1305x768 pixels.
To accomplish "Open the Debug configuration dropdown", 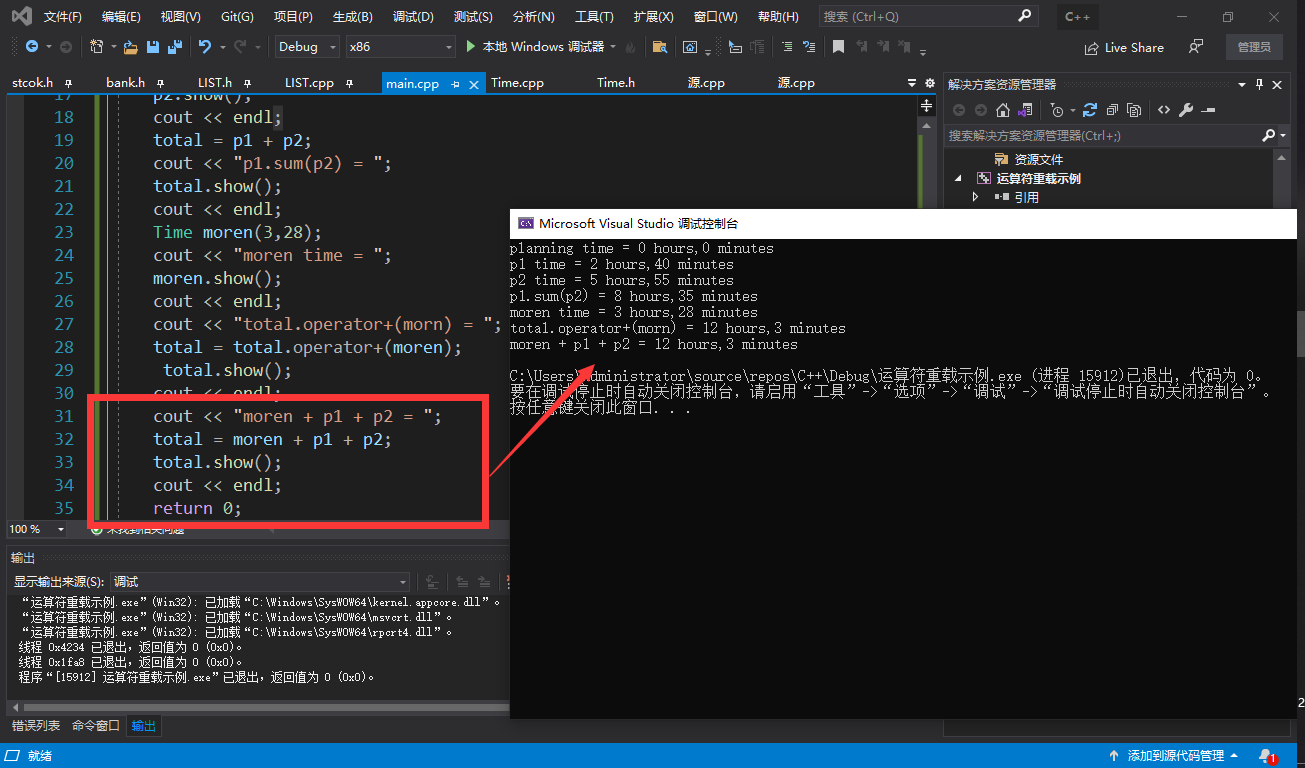I will pyautogui.click(x=307, y=47).
